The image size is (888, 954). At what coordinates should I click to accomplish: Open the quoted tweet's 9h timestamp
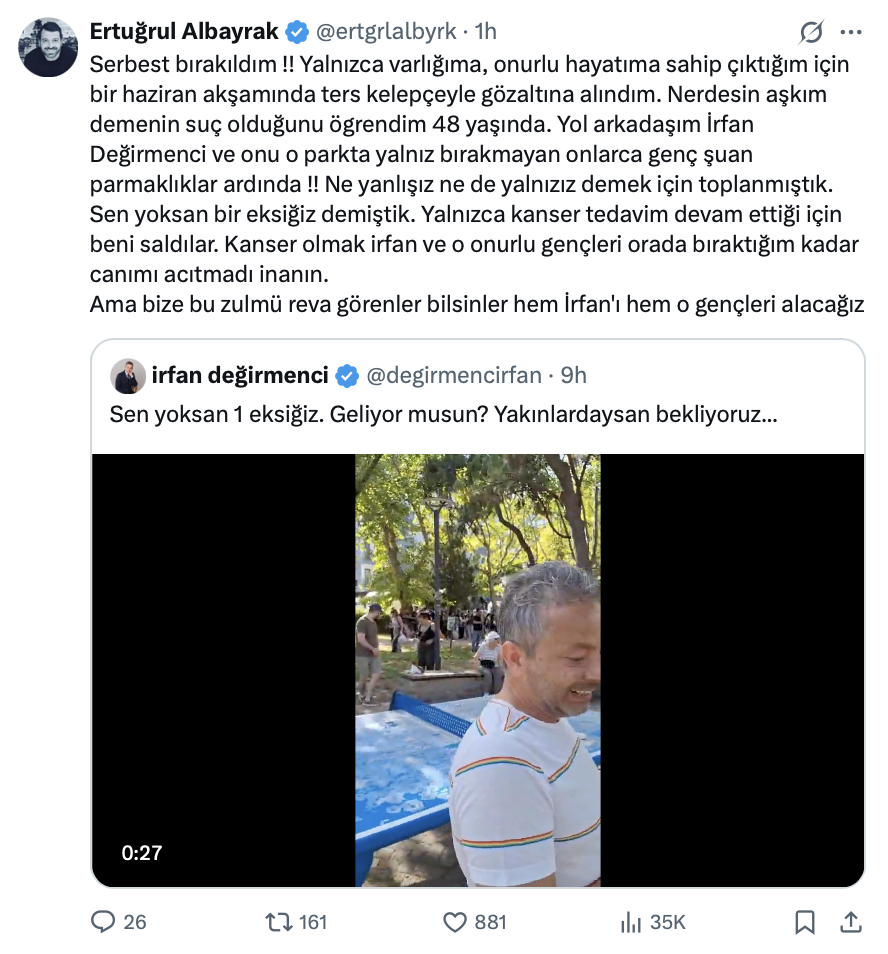[574, 375]
